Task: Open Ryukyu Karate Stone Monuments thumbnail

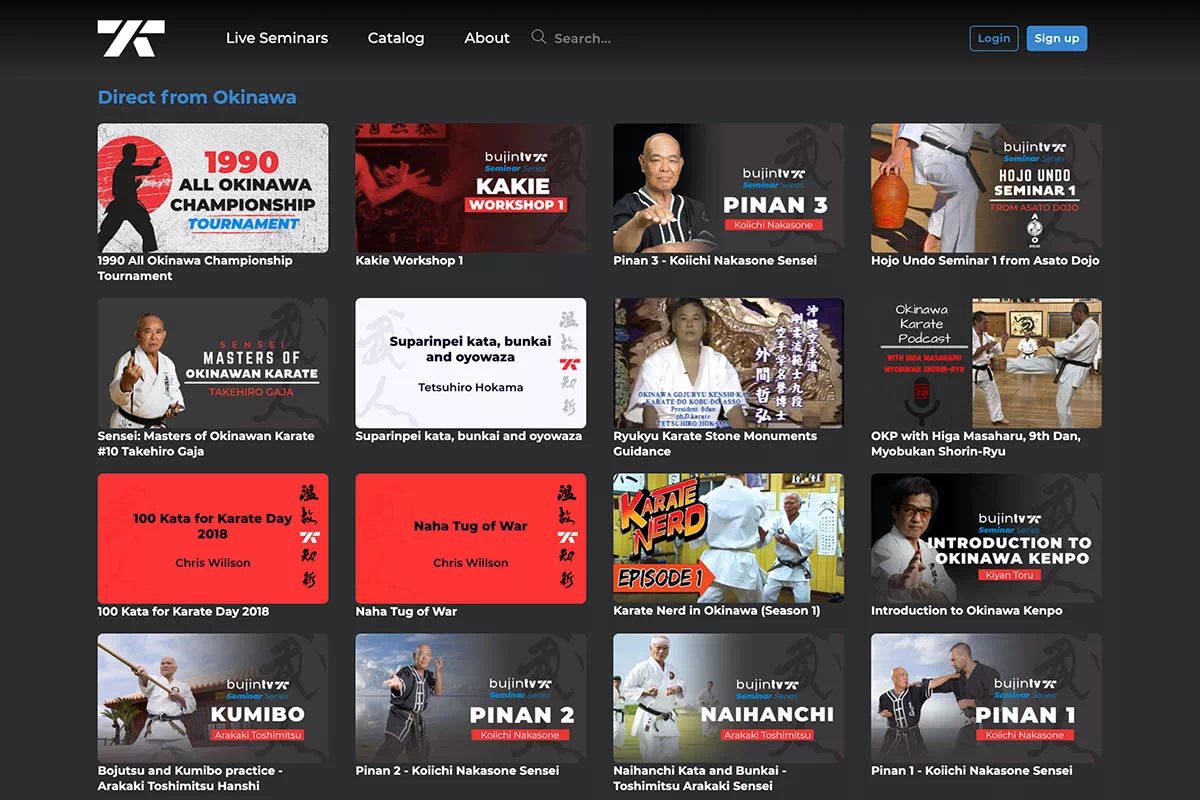Action: tap(728, 363)
